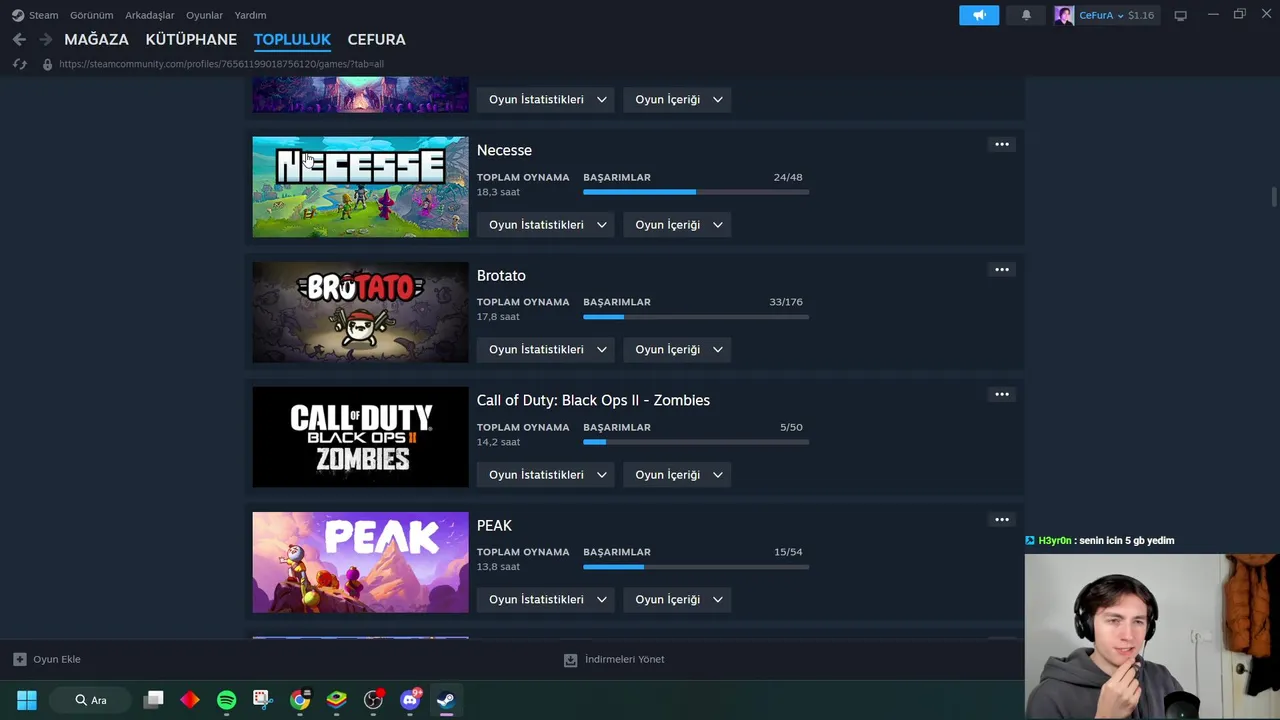Click the PEAK cover thumbnail
Image resolution: width=1280 pixels, height=720 pixels.
[360, 562]
